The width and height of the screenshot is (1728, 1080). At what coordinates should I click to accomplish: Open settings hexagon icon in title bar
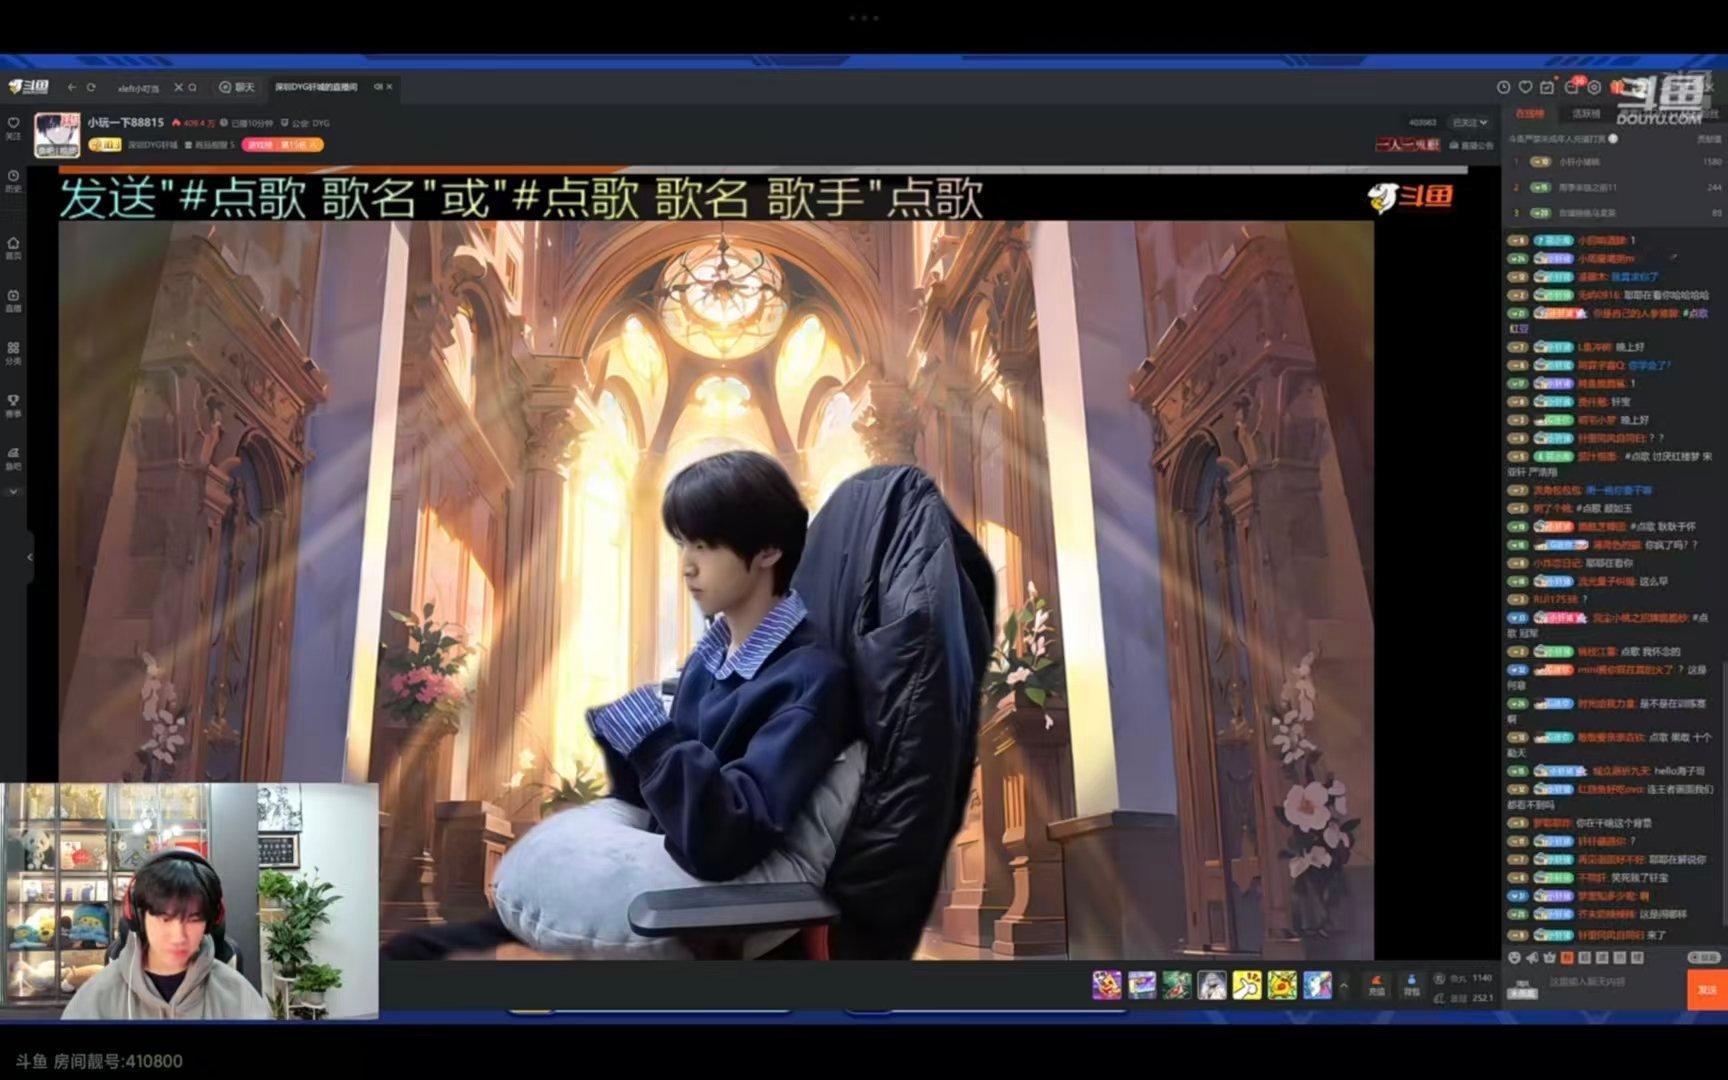coord(1594,87)
